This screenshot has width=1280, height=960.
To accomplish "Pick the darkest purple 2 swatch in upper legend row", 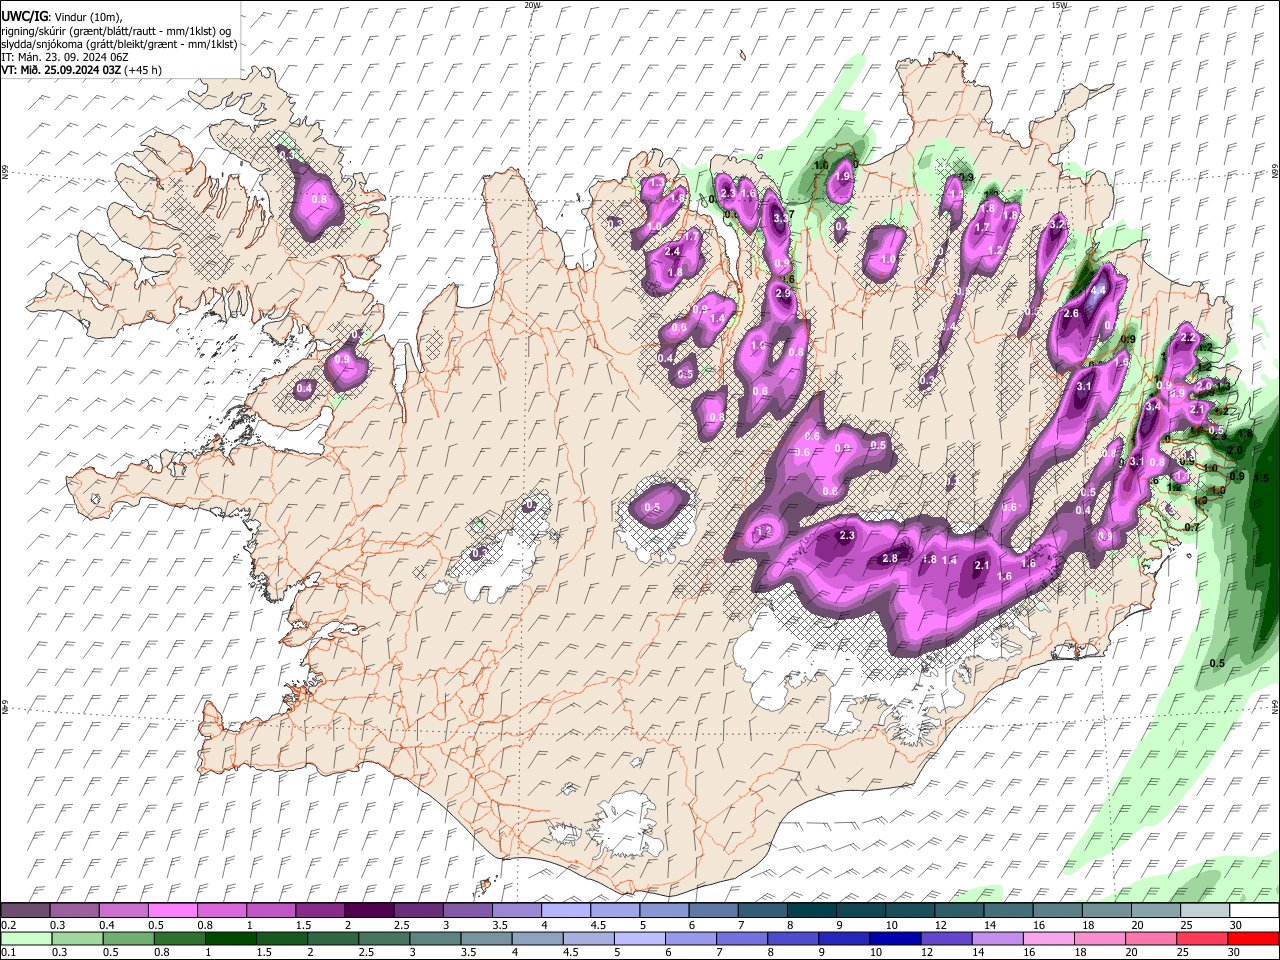I will 369,911.
